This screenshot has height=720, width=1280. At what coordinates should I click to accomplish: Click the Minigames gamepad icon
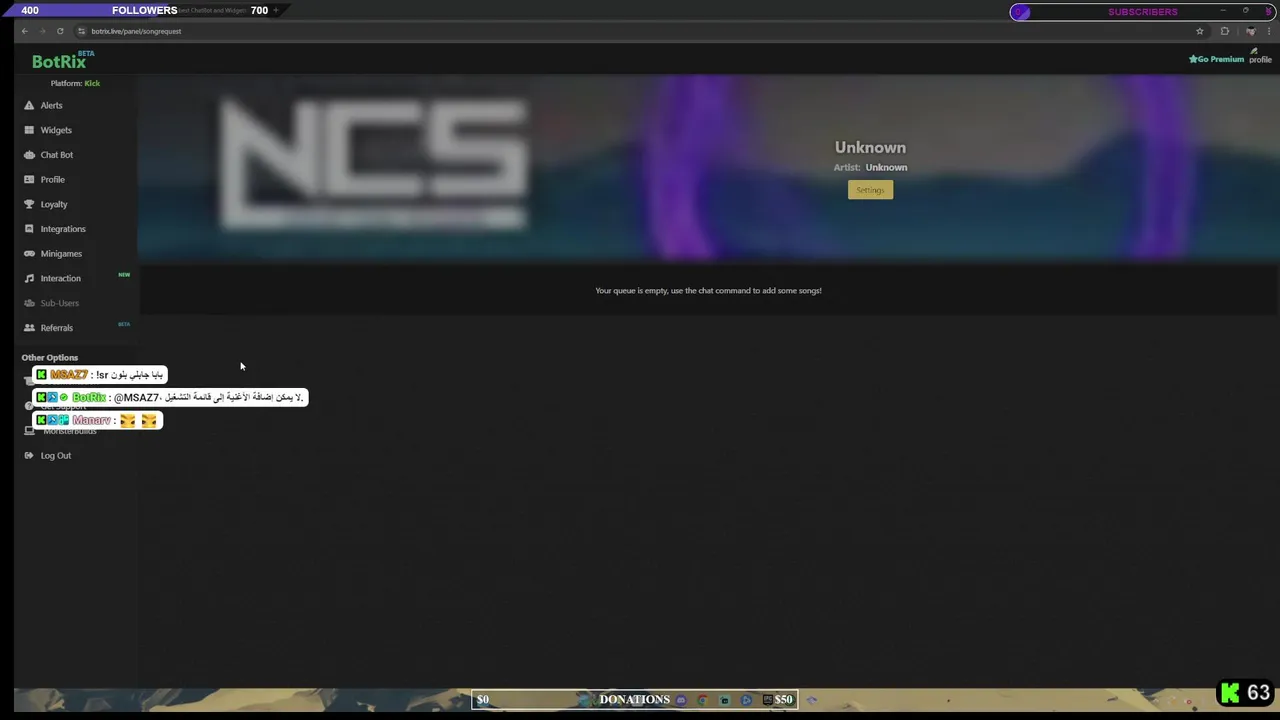[29, 254]
